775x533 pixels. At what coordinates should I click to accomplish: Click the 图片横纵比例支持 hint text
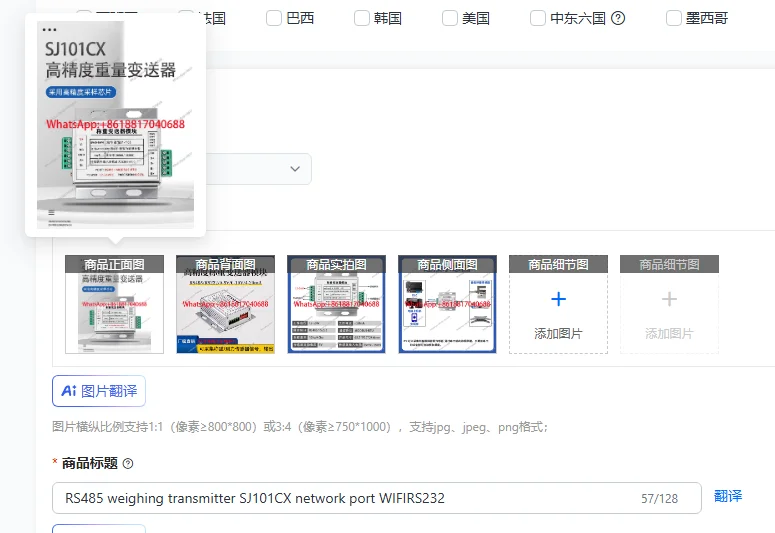pyautogui.click(x=300, y=427)
